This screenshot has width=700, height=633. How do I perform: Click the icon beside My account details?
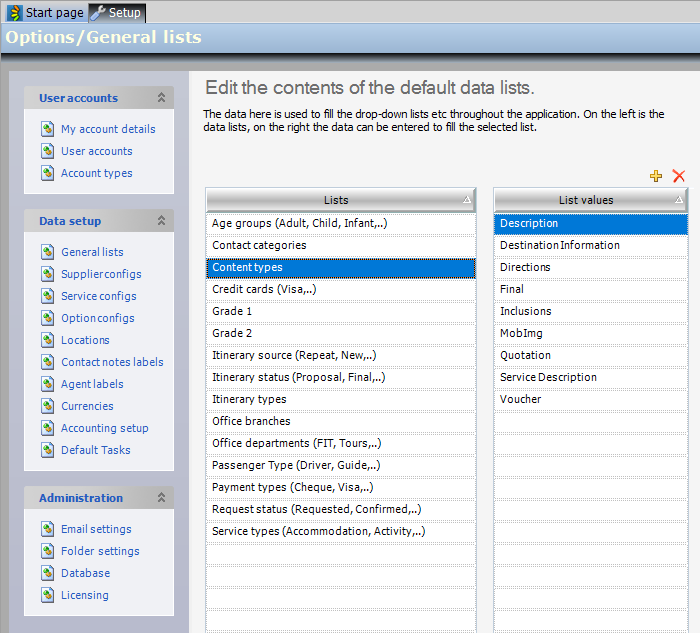pyautogui.click(x=47, y=129)
